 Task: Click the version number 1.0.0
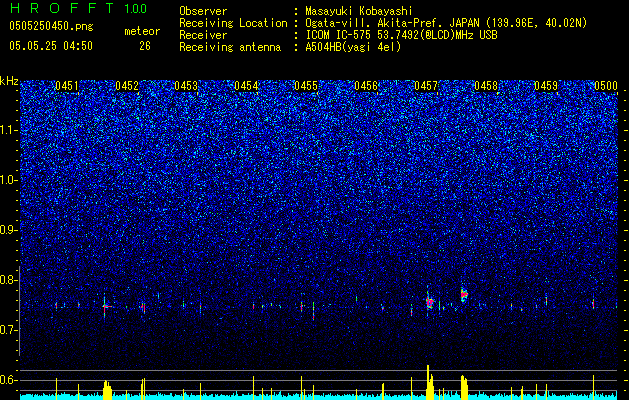[x=136, y=9]
